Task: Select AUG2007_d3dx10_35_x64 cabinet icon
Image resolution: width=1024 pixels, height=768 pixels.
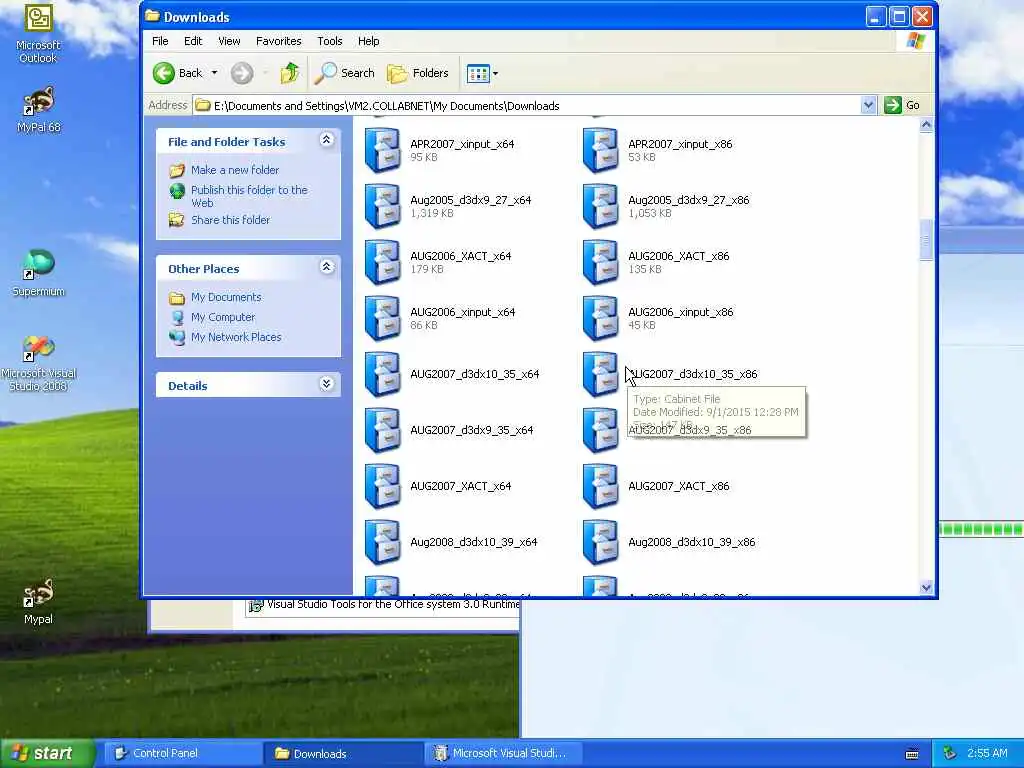Action: [x=383, y=374]
